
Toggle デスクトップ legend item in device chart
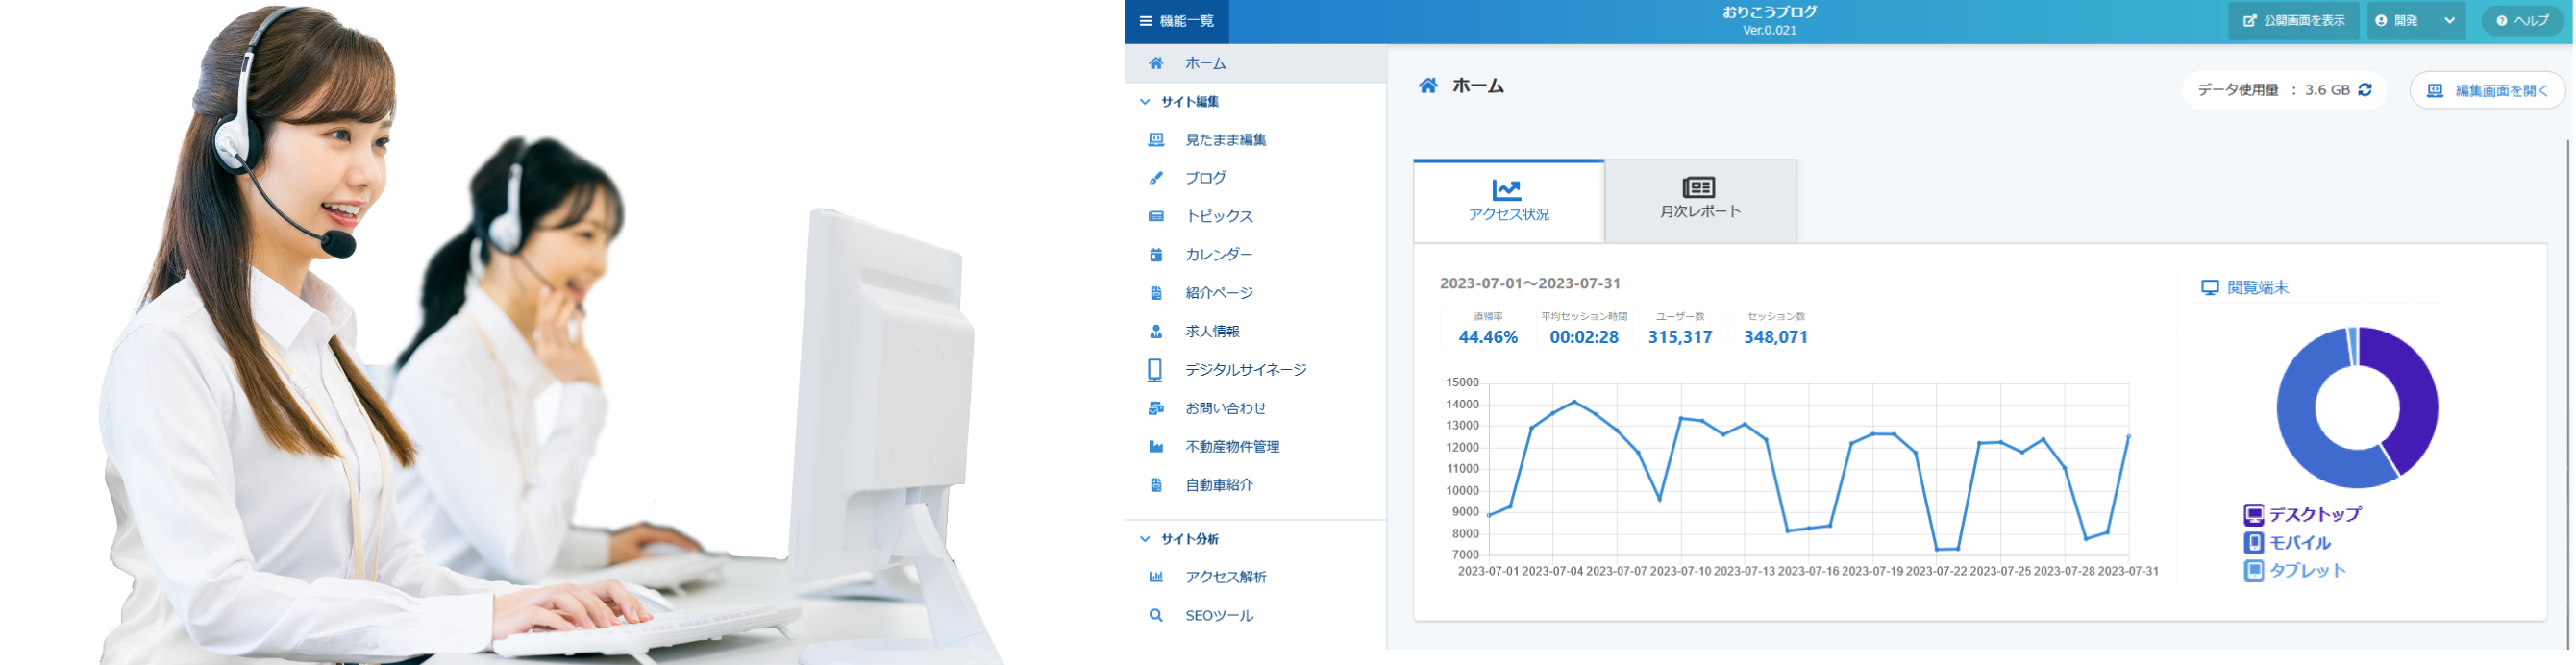tap(2302, 515)
